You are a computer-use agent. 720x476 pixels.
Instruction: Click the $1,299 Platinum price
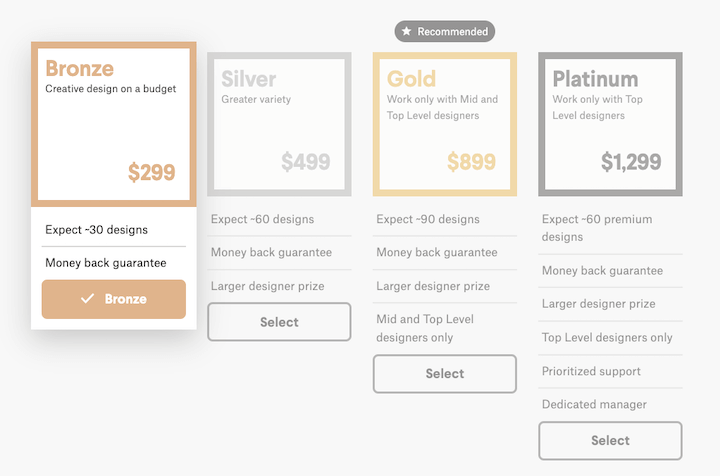pyautogui.click(x=631, y=161)
